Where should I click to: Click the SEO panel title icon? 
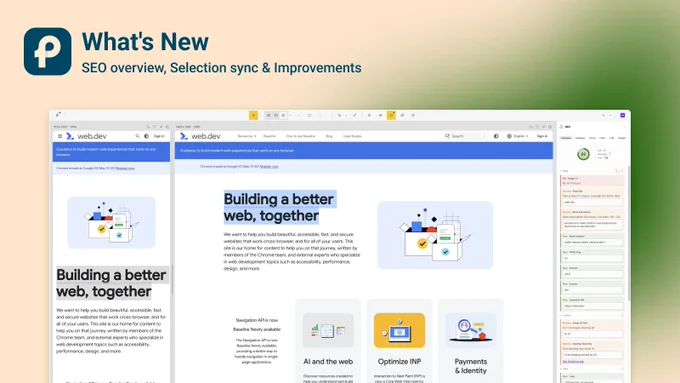(561, 127)
